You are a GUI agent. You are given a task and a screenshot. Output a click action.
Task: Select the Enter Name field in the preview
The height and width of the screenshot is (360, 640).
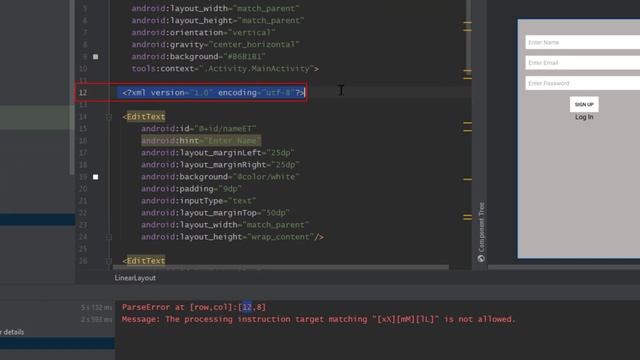pos(582,42)
